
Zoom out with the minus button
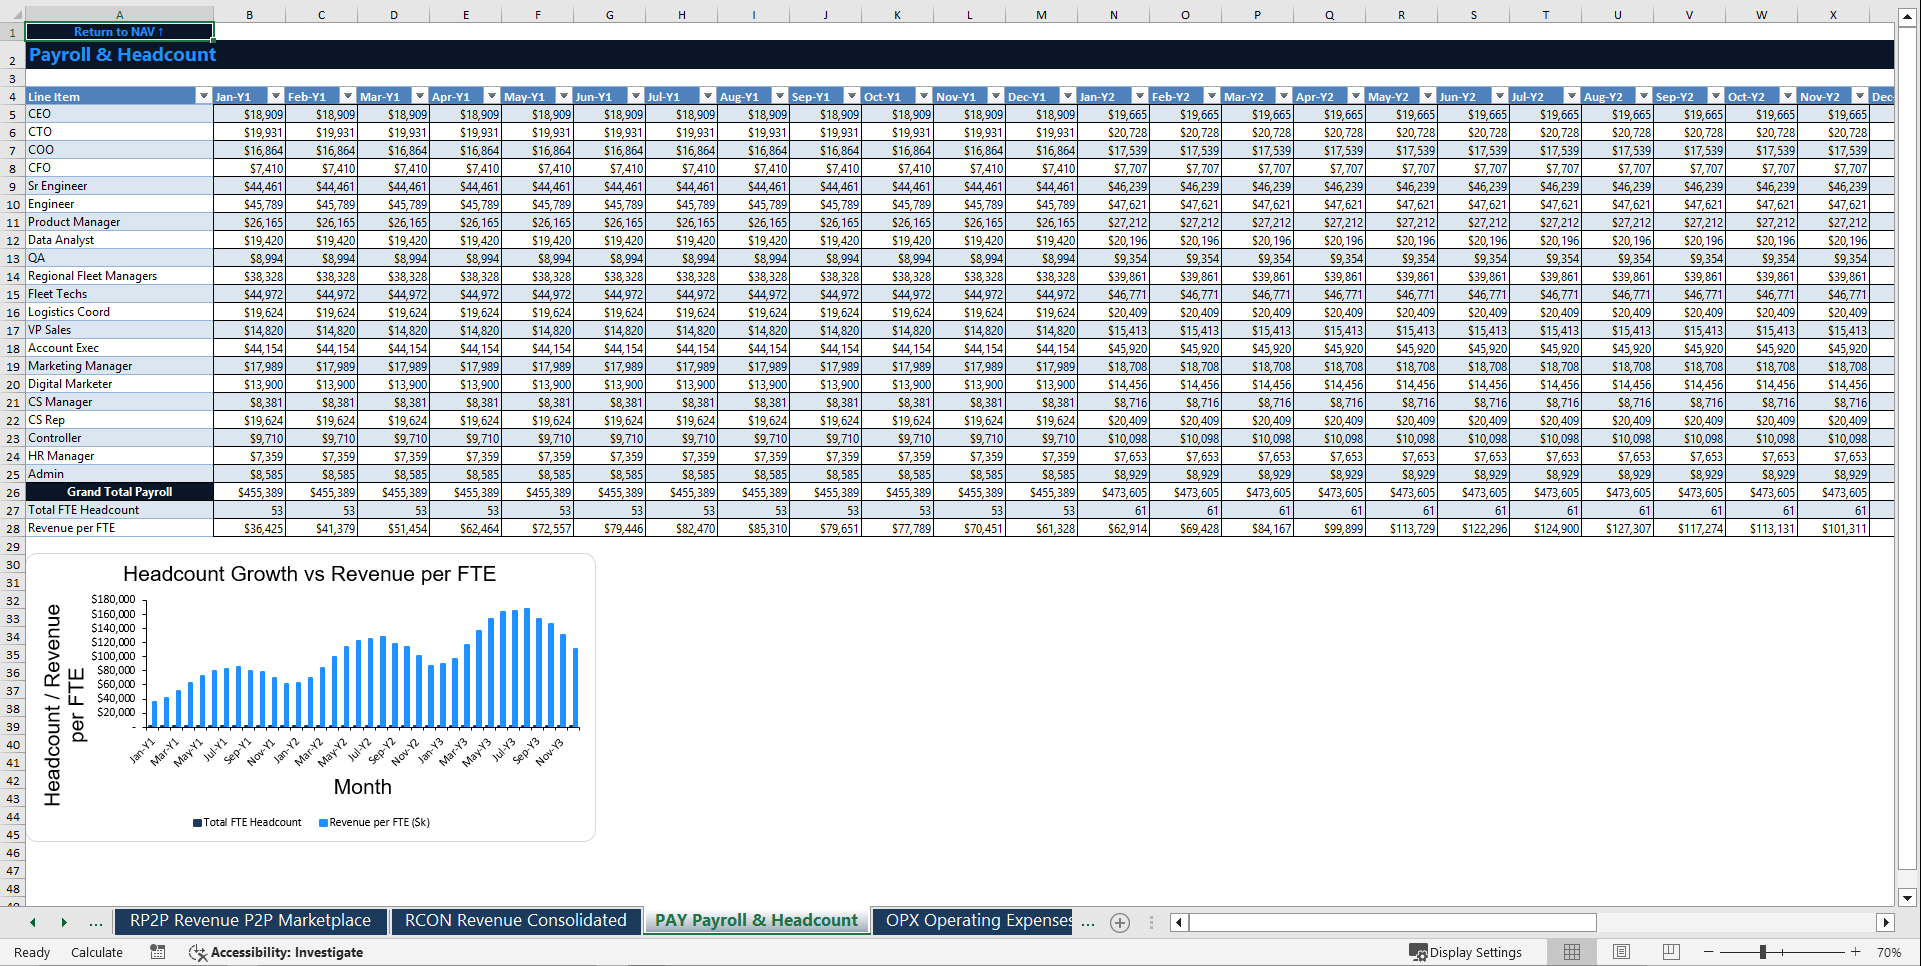click(x=1708, y=952)
